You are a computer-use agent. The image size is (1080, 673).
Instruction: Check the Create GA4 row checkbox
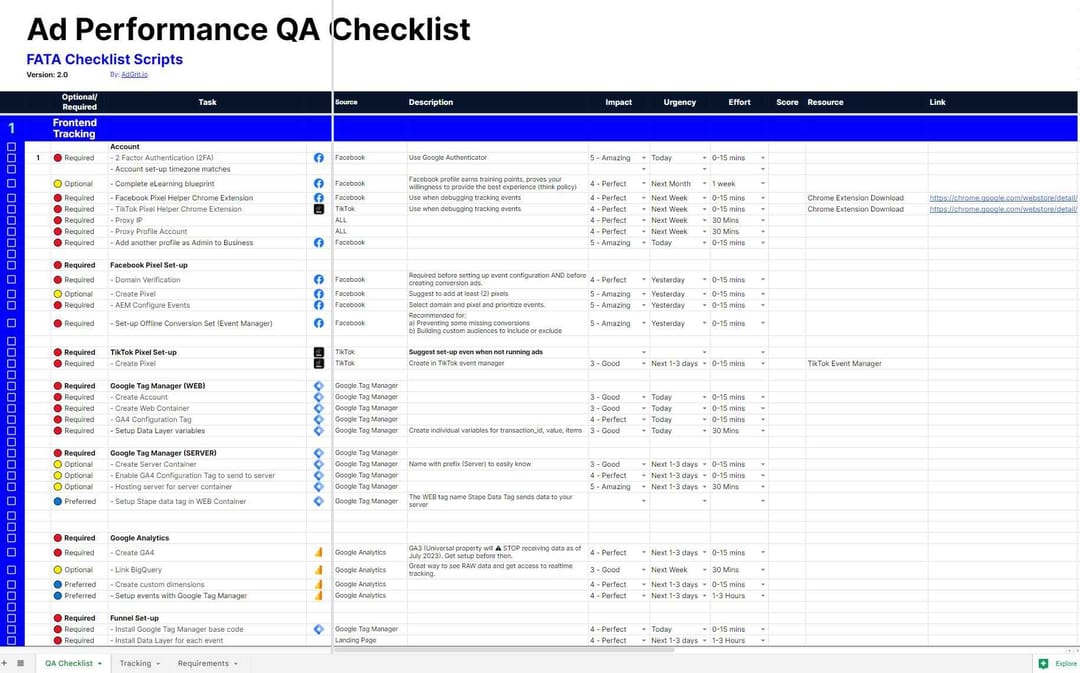(x=11, y=552)
